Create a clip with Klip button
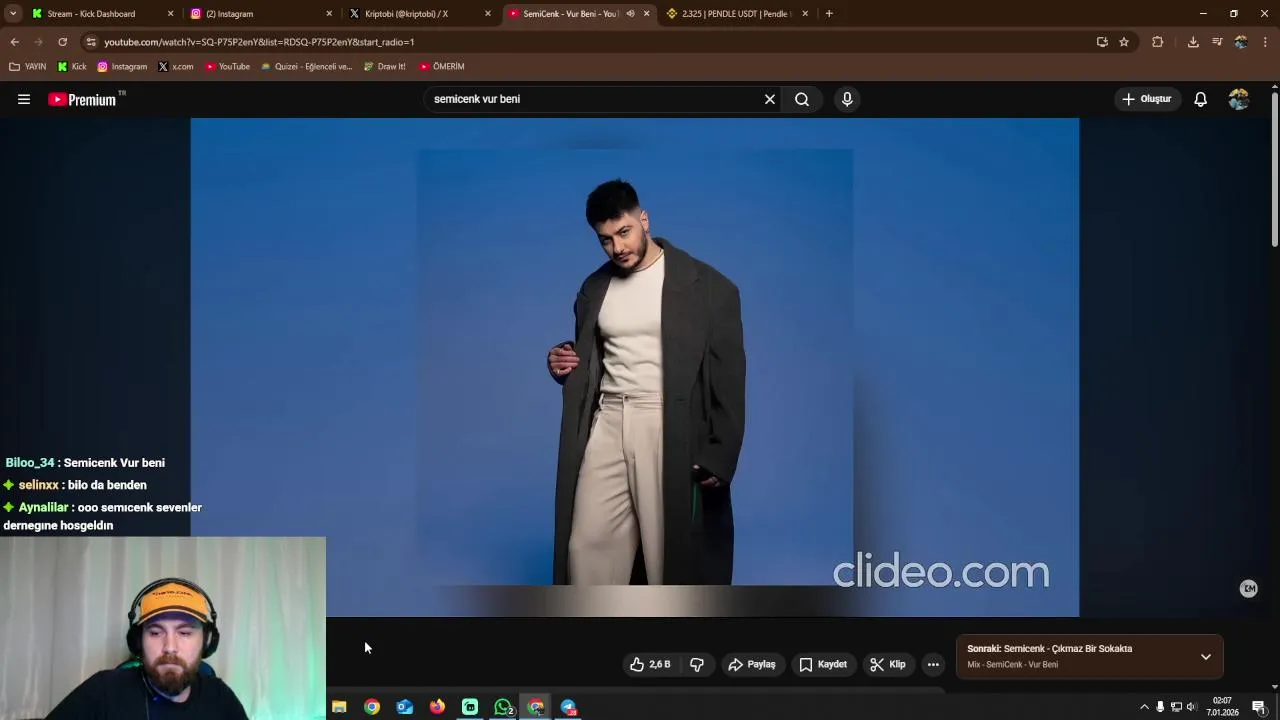The height and width of the screenshot is (720, 1280). click(x=888, y=664)
